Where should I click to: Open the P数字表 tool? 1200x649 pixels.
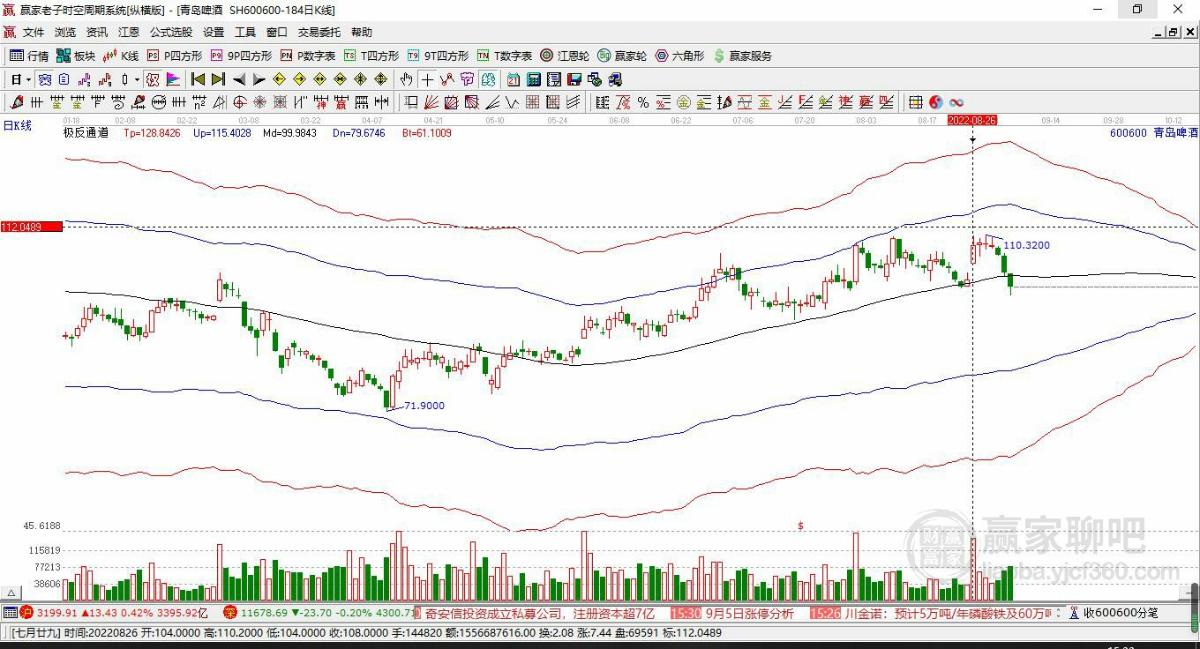coord(308,56)
